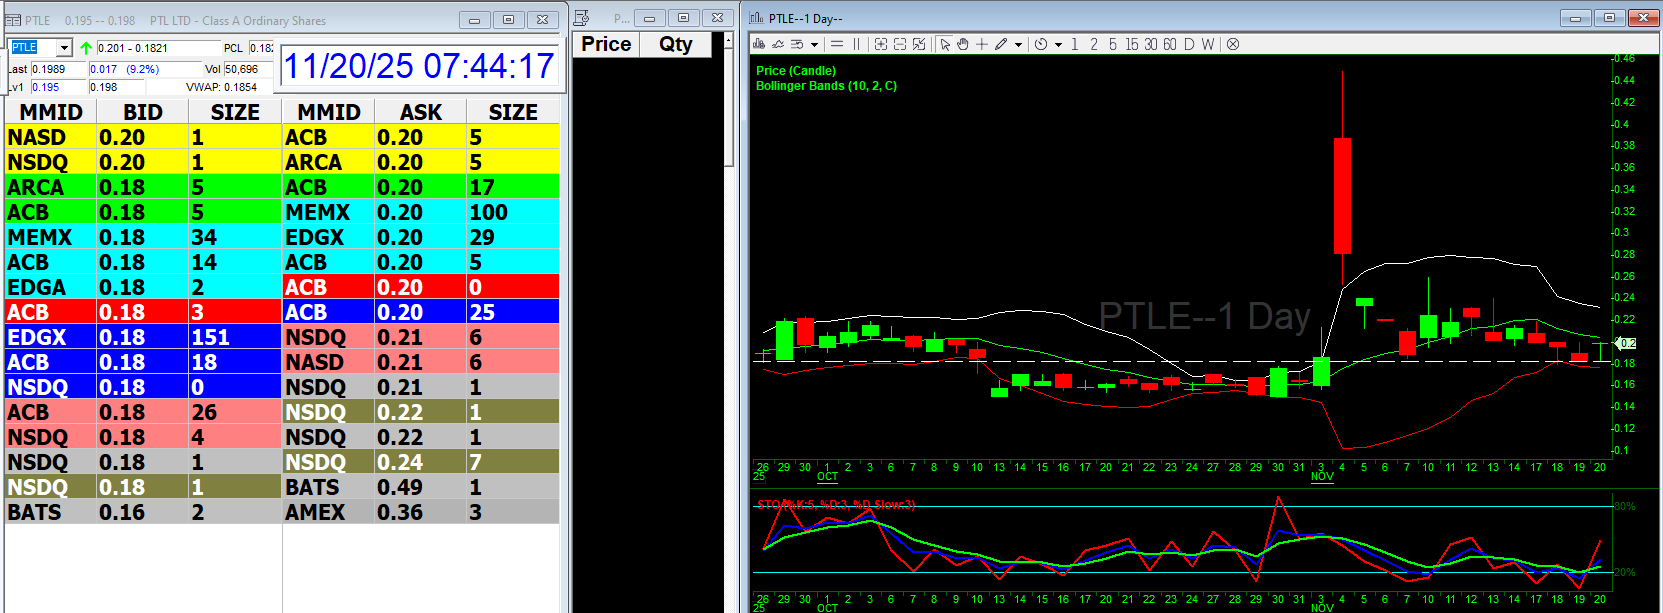Click the zoom out chart icon

coord(900,44)
